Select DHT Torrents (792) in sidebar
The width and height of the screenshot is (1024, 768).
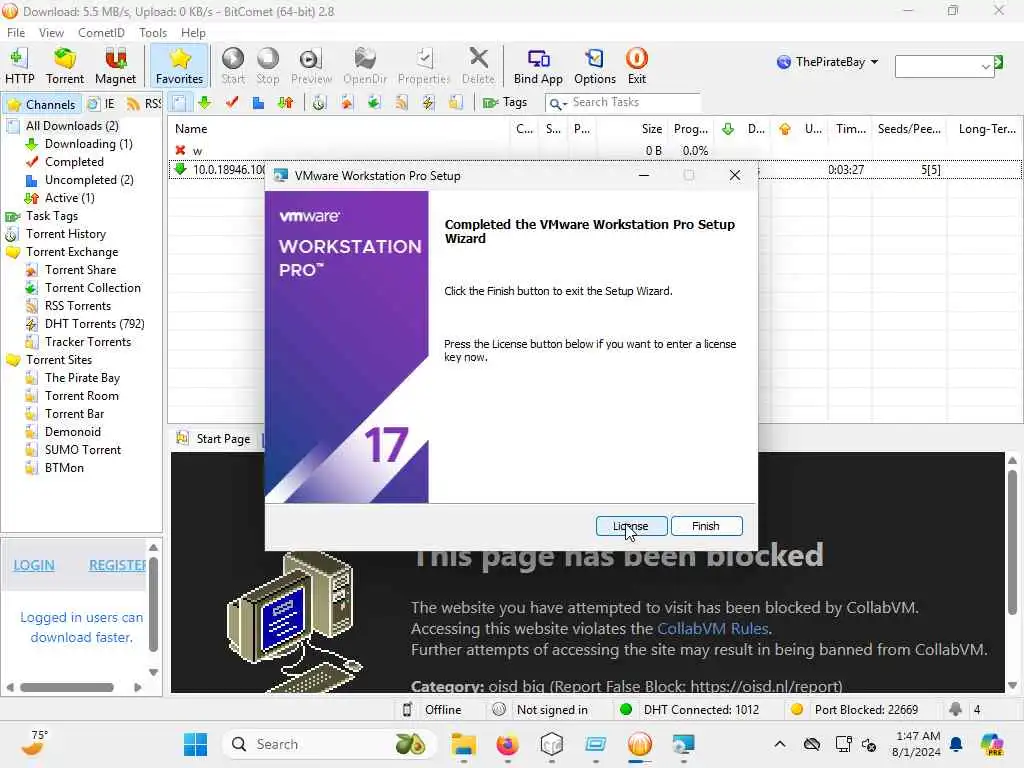click(94, 324)
